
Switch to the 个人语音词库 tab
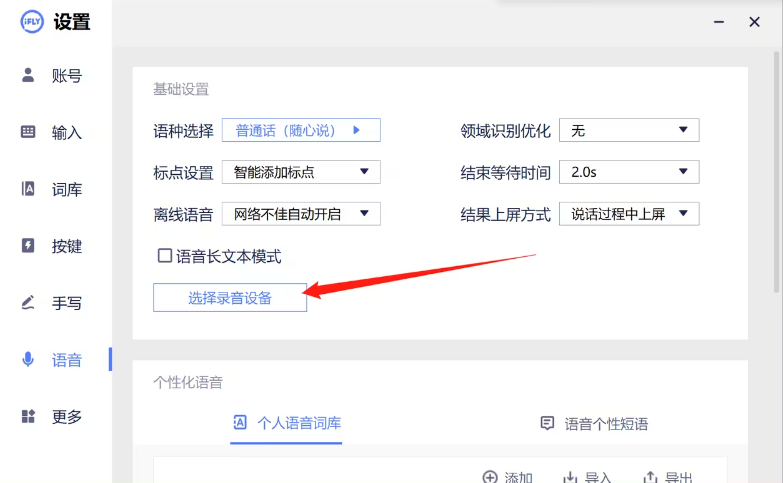286,424
